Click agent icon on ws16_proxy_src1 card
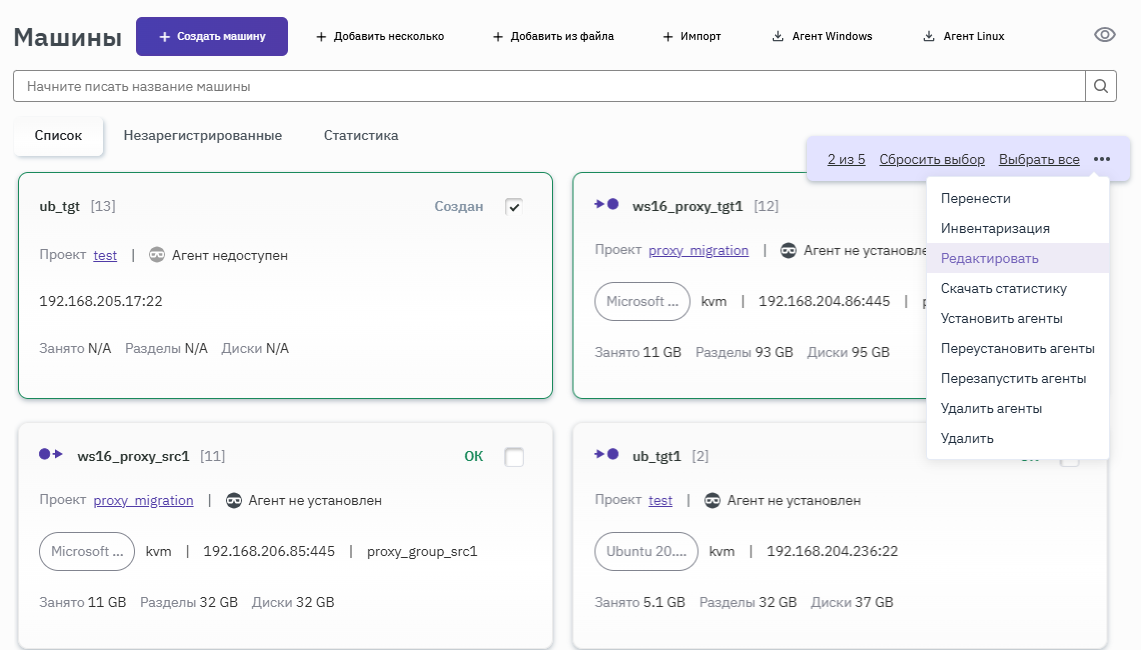 pos(234,500)
